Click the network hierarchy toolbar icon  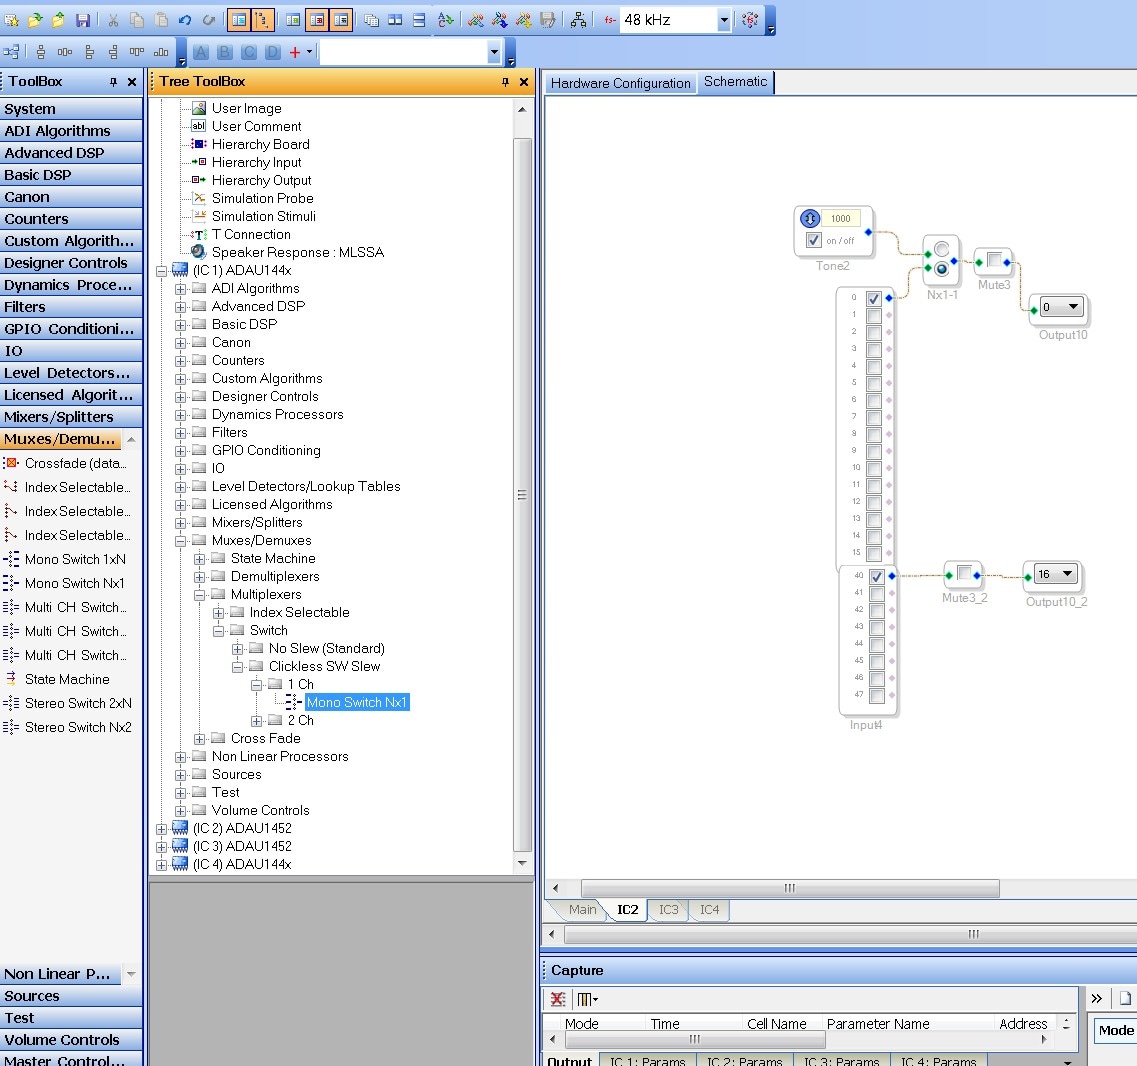(578, 20)
